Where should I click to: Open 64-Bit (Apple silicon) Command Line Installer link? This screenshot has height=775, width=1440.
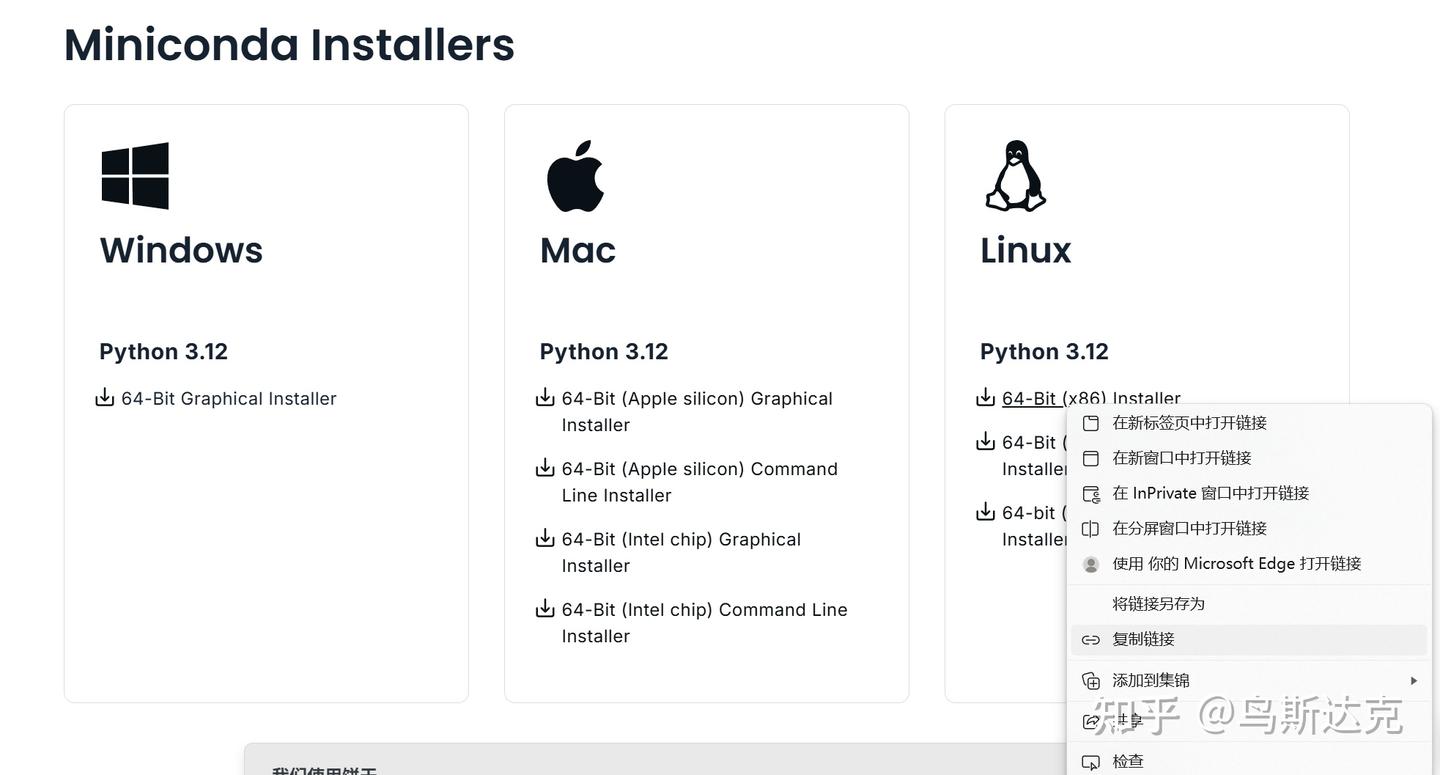[x=700, y=482]
